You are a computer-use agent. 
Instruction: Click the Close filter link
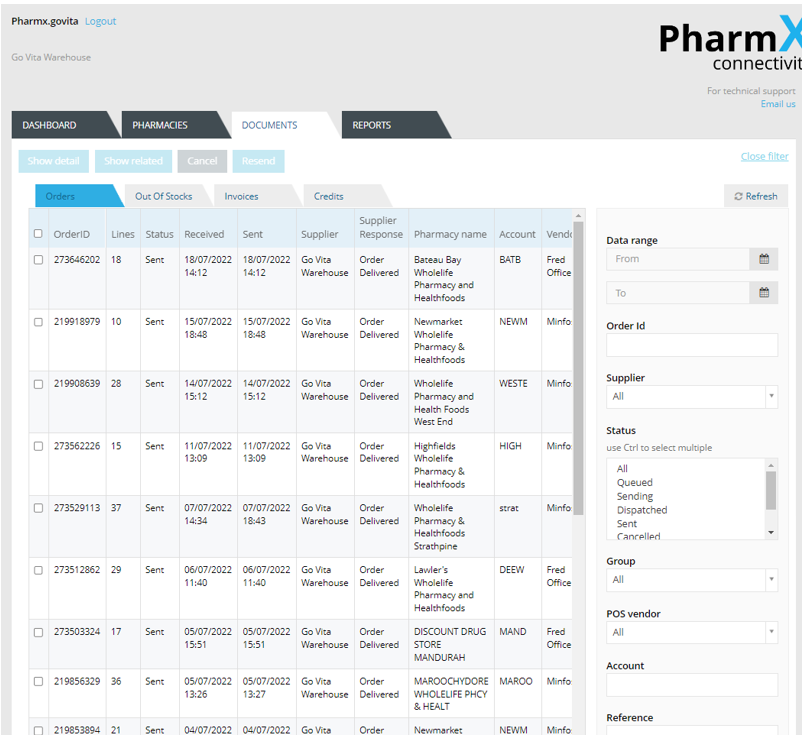point(764,156)
